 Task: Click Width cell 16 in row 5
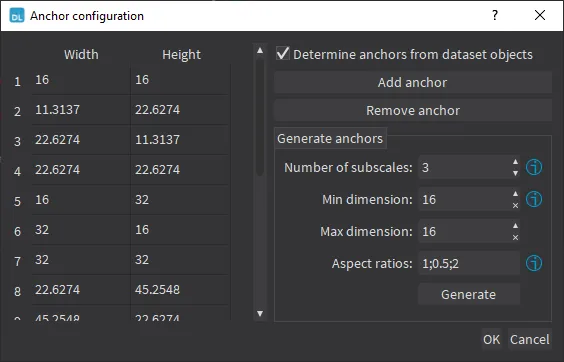[81, 200]
